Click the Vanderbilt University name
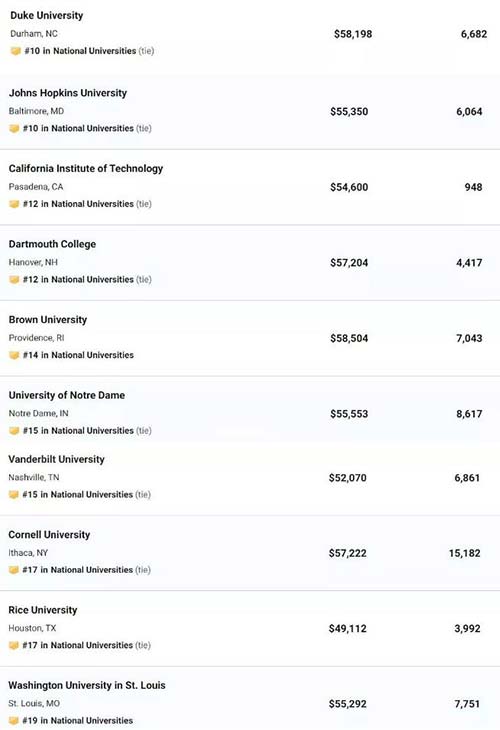Image resolution: width=500 pixels, height=730 pixels. tap(56, 460)
